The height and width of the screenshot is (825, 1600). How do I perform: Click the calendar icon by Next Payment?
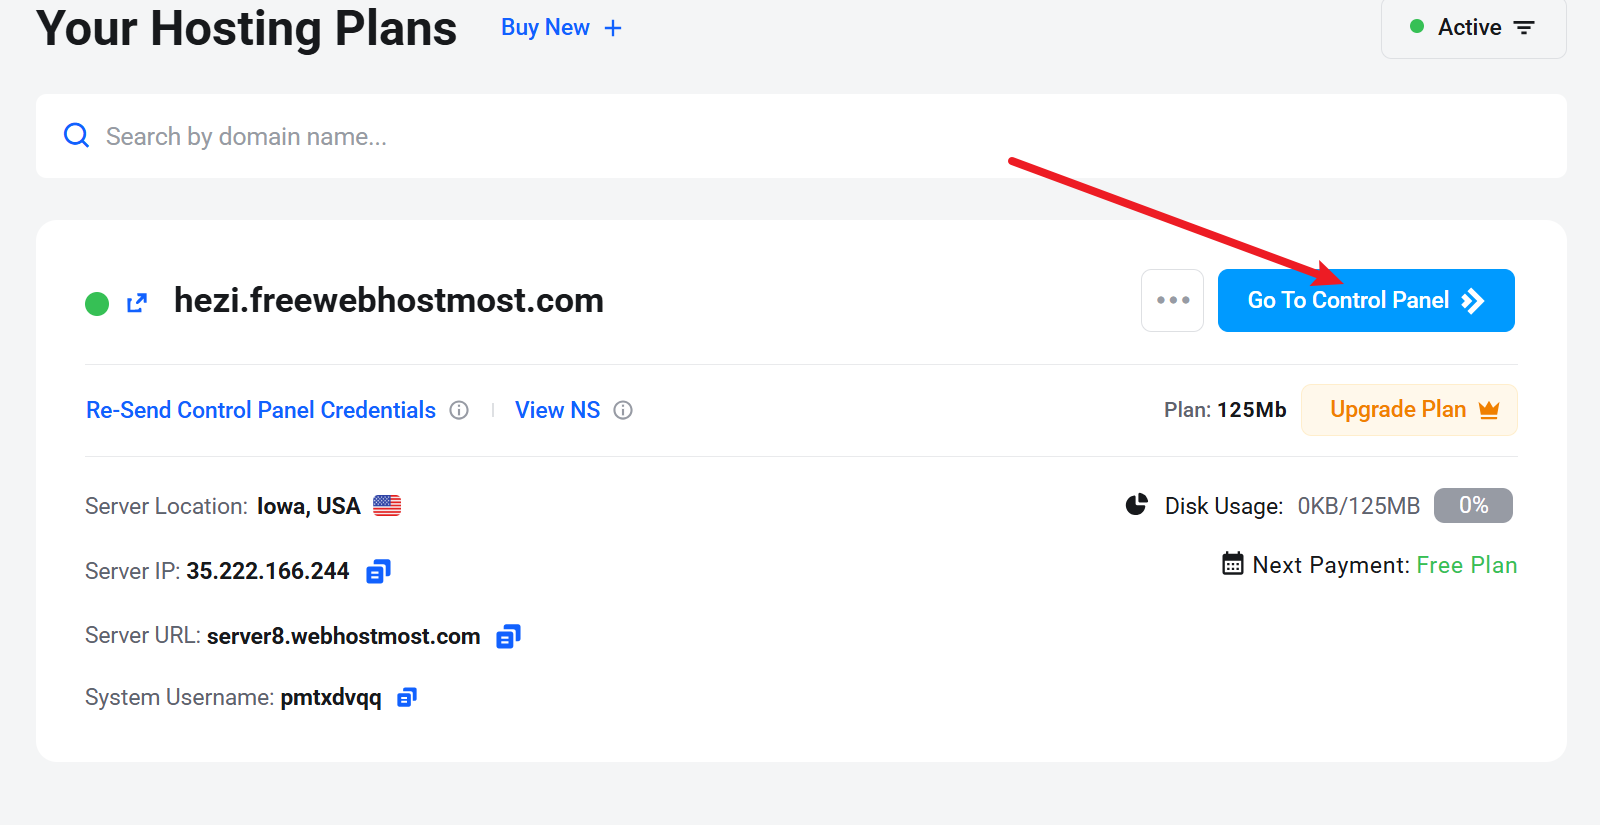(x=1233, y=563)
